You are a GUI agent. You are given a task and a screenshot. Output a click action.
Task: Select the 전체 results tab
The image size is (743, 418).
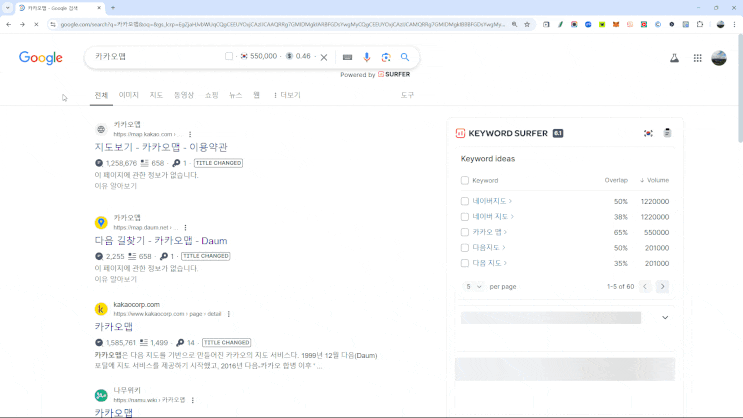[101, 95]
